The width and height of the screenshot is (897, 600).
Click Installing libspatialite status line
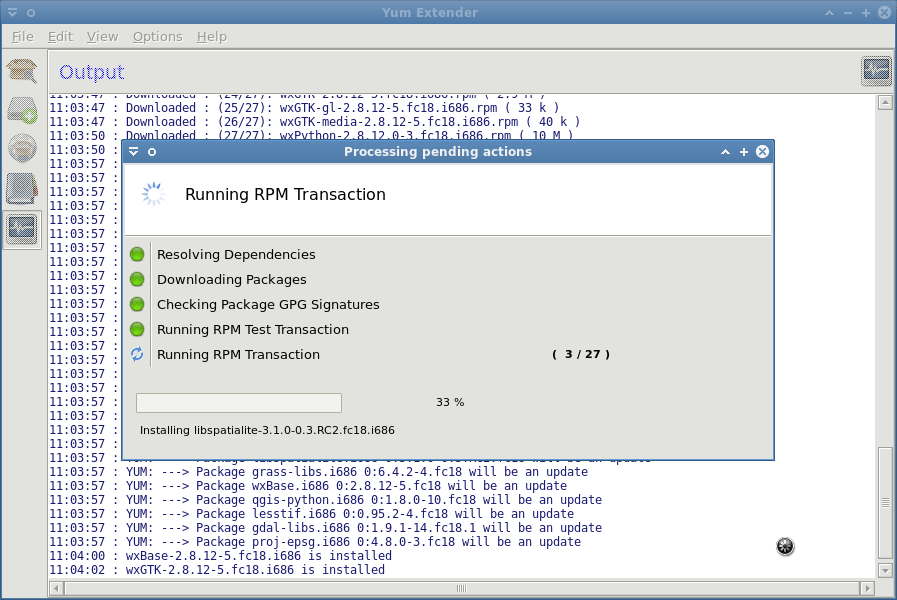(267, 430)
